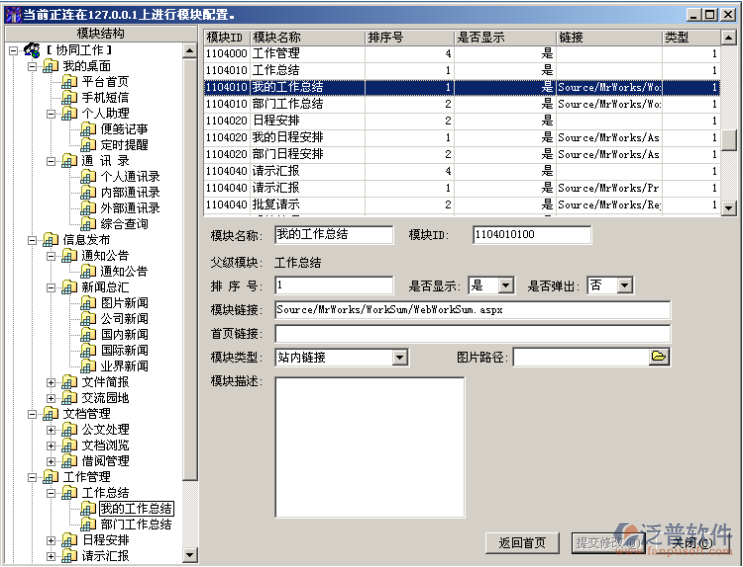Open the 模块类型 dropdown
Image resolution: width=743 pixels, height=567 pixels.
click(x=399, y=357)
